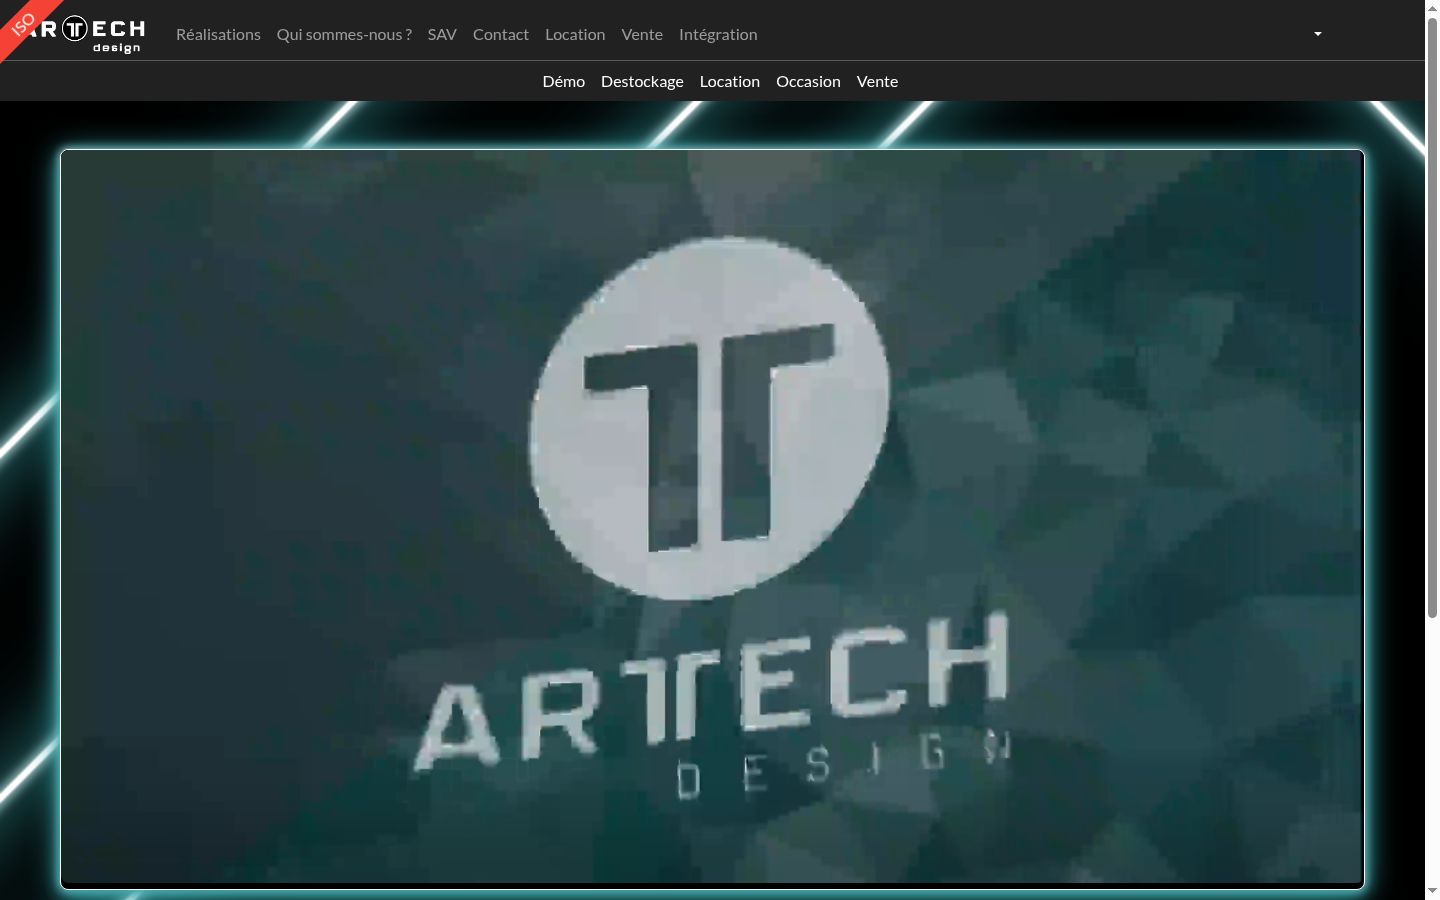Switch to the Occasion category tab
The image size is (1440, 900).
pyautogui.click(x=808, y=81)
